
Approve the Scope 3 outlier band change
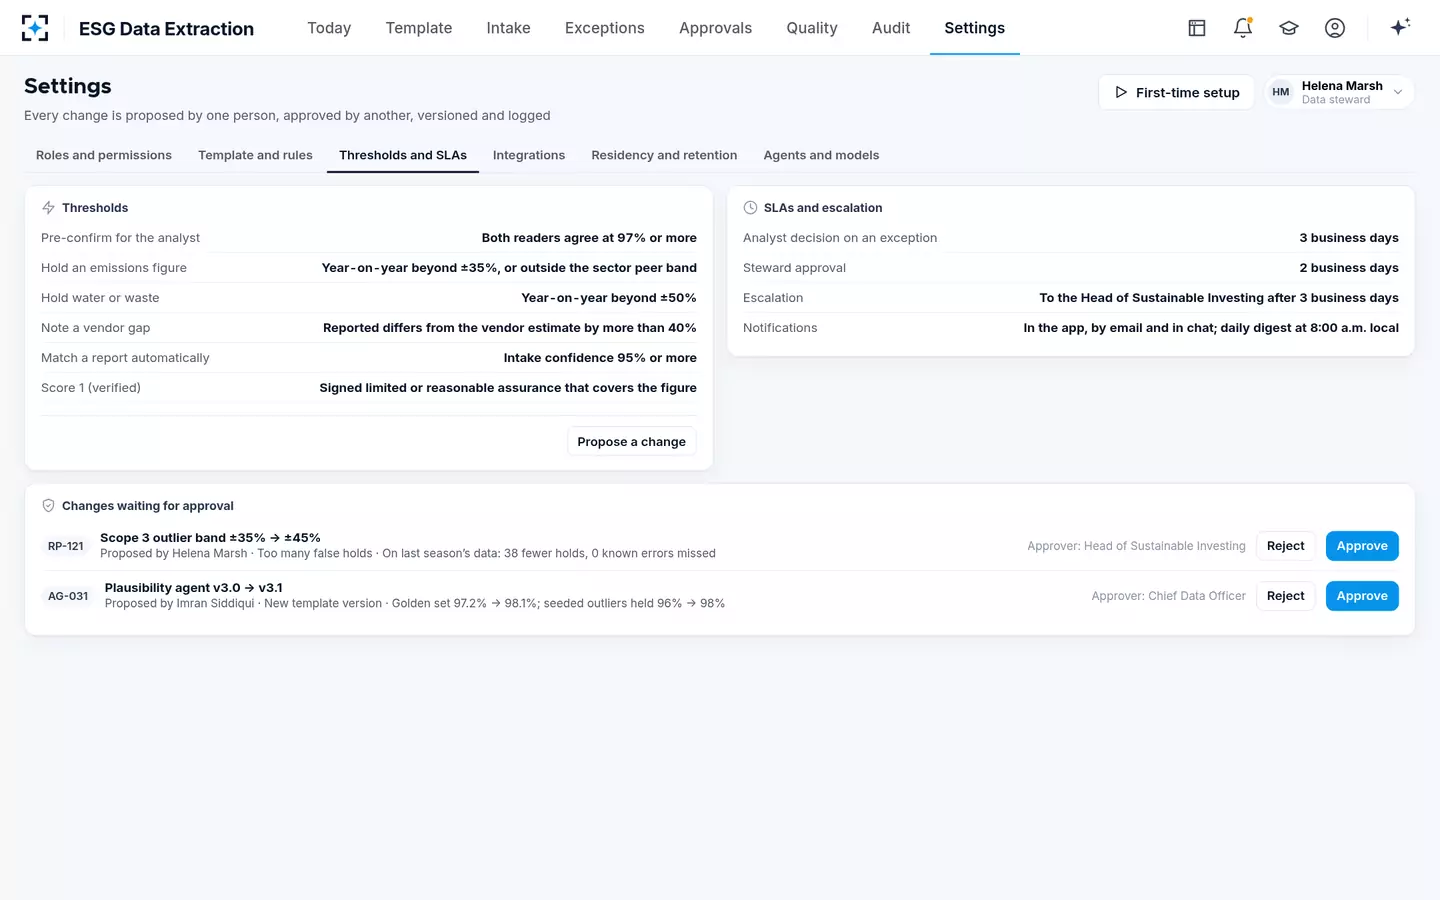pyautogui.click(x=1362, y=546)
